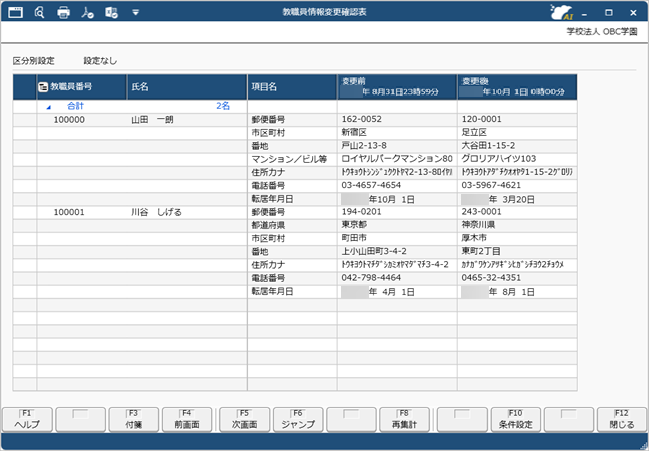649x451 pixels.
Task: Click the Excel export icon
Action: [x=111, y=12]
